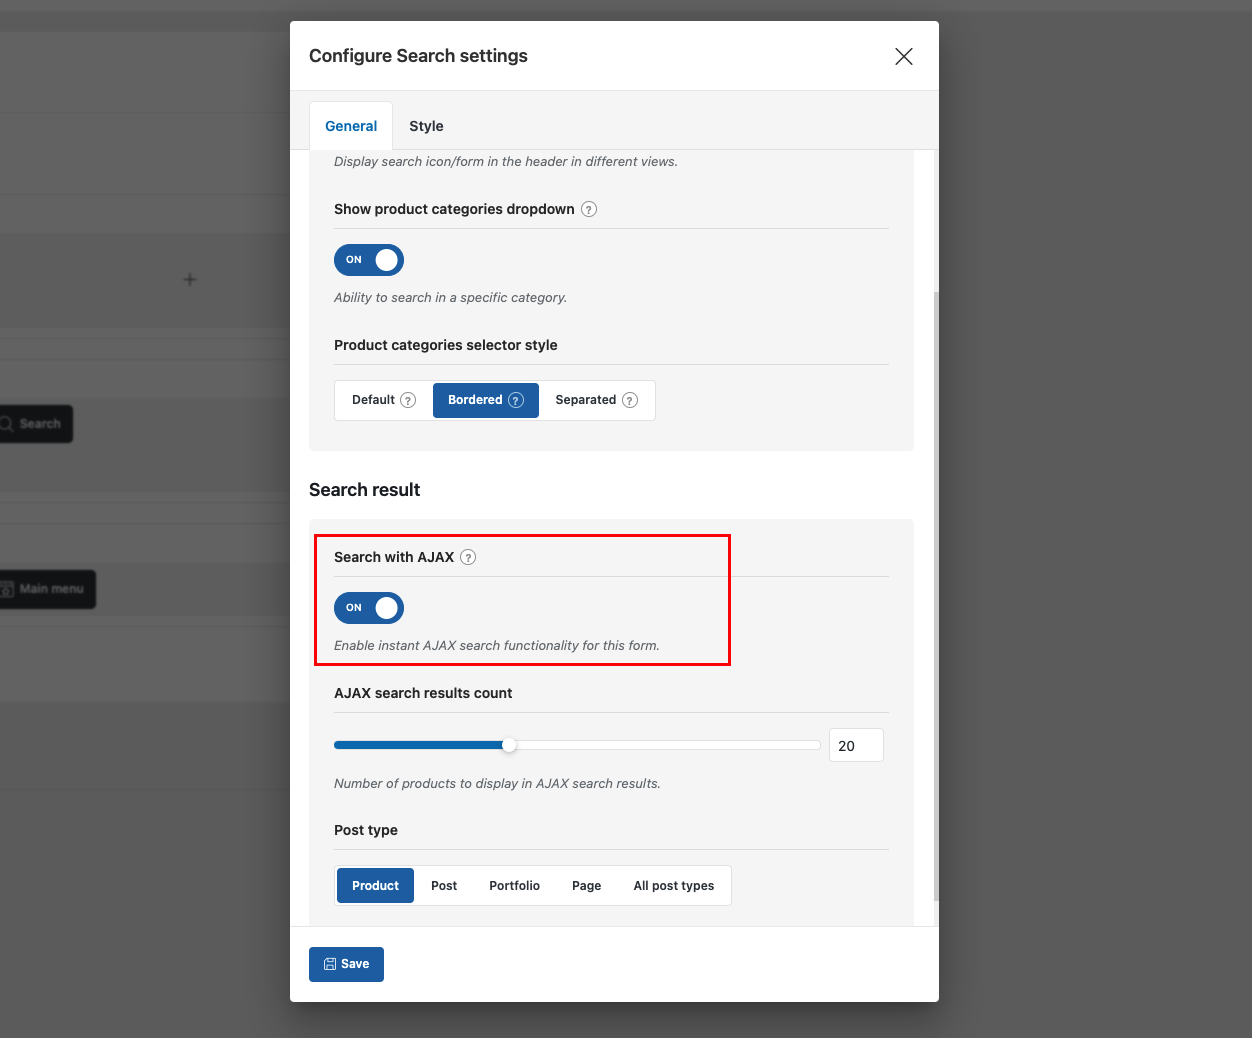This screenshot has height=1038, width=1252.
Task: Close the Configure Search settings dialog
Action: click(x=903, y=57)
